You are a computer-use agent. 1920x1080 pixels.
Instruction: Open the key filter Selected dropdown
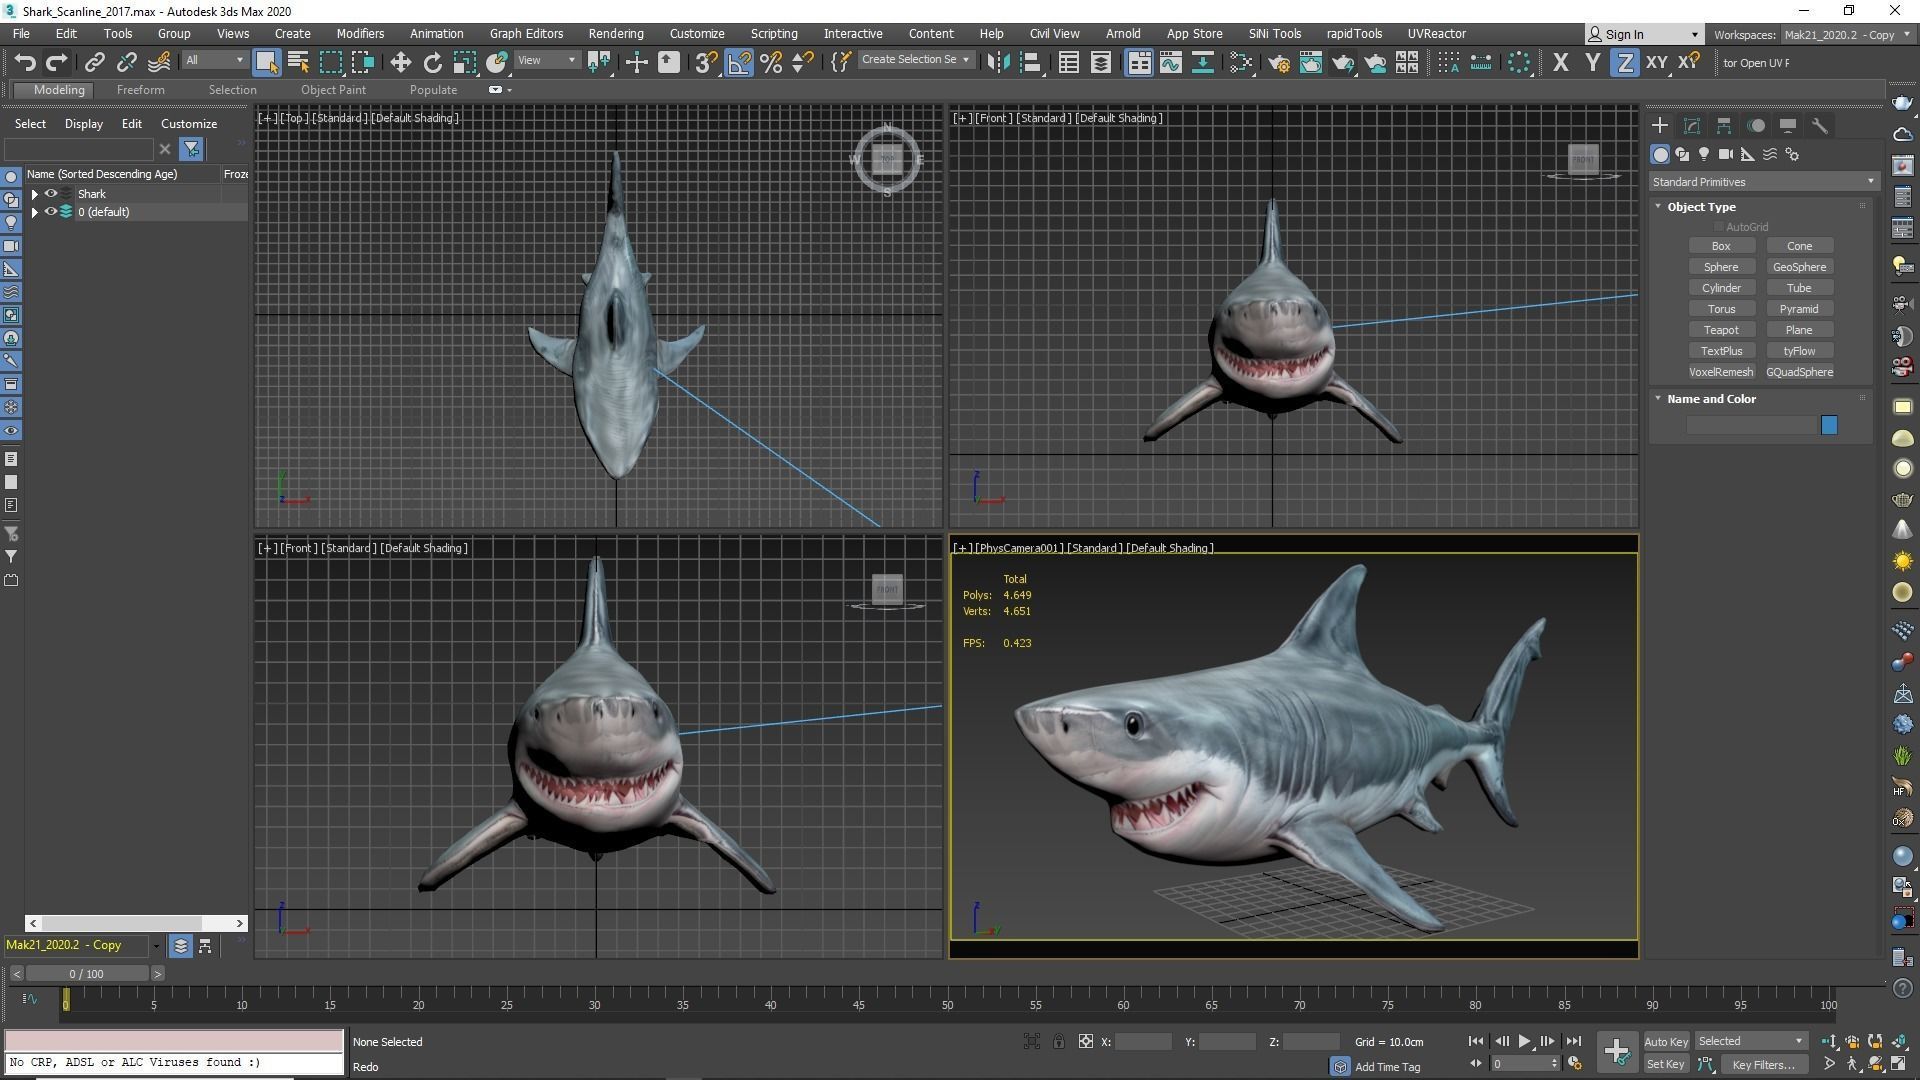click(x=1750, y=1042)
